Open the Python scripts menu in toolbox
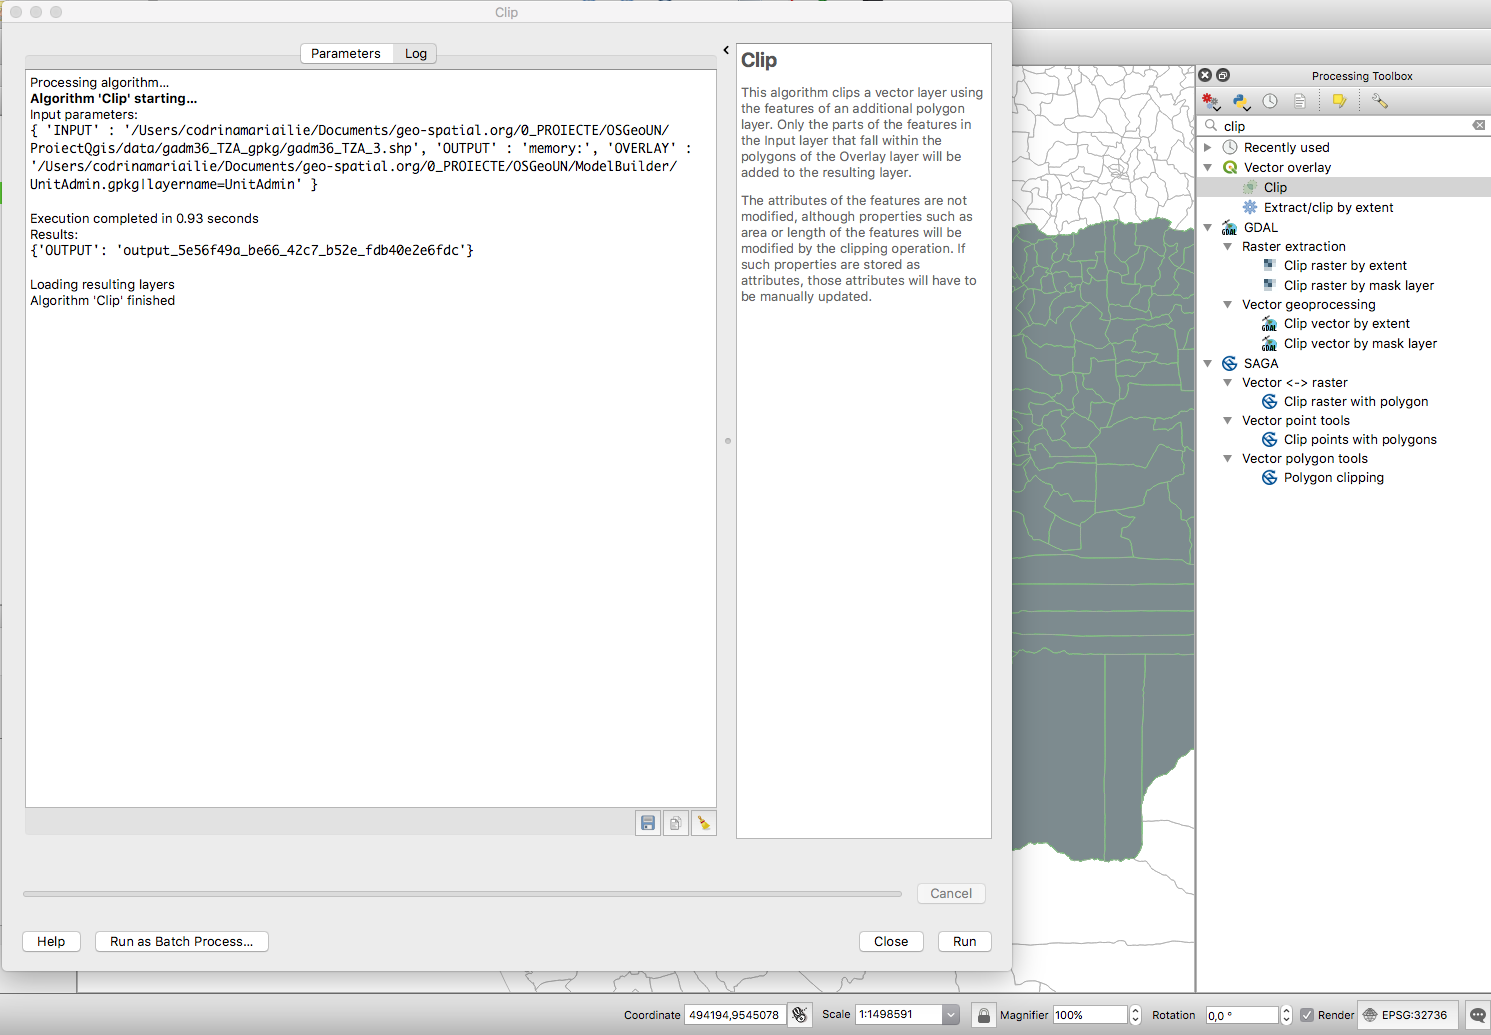Image resolution: width=1491 pixels, height=1035 pixels. point(1241,101)
